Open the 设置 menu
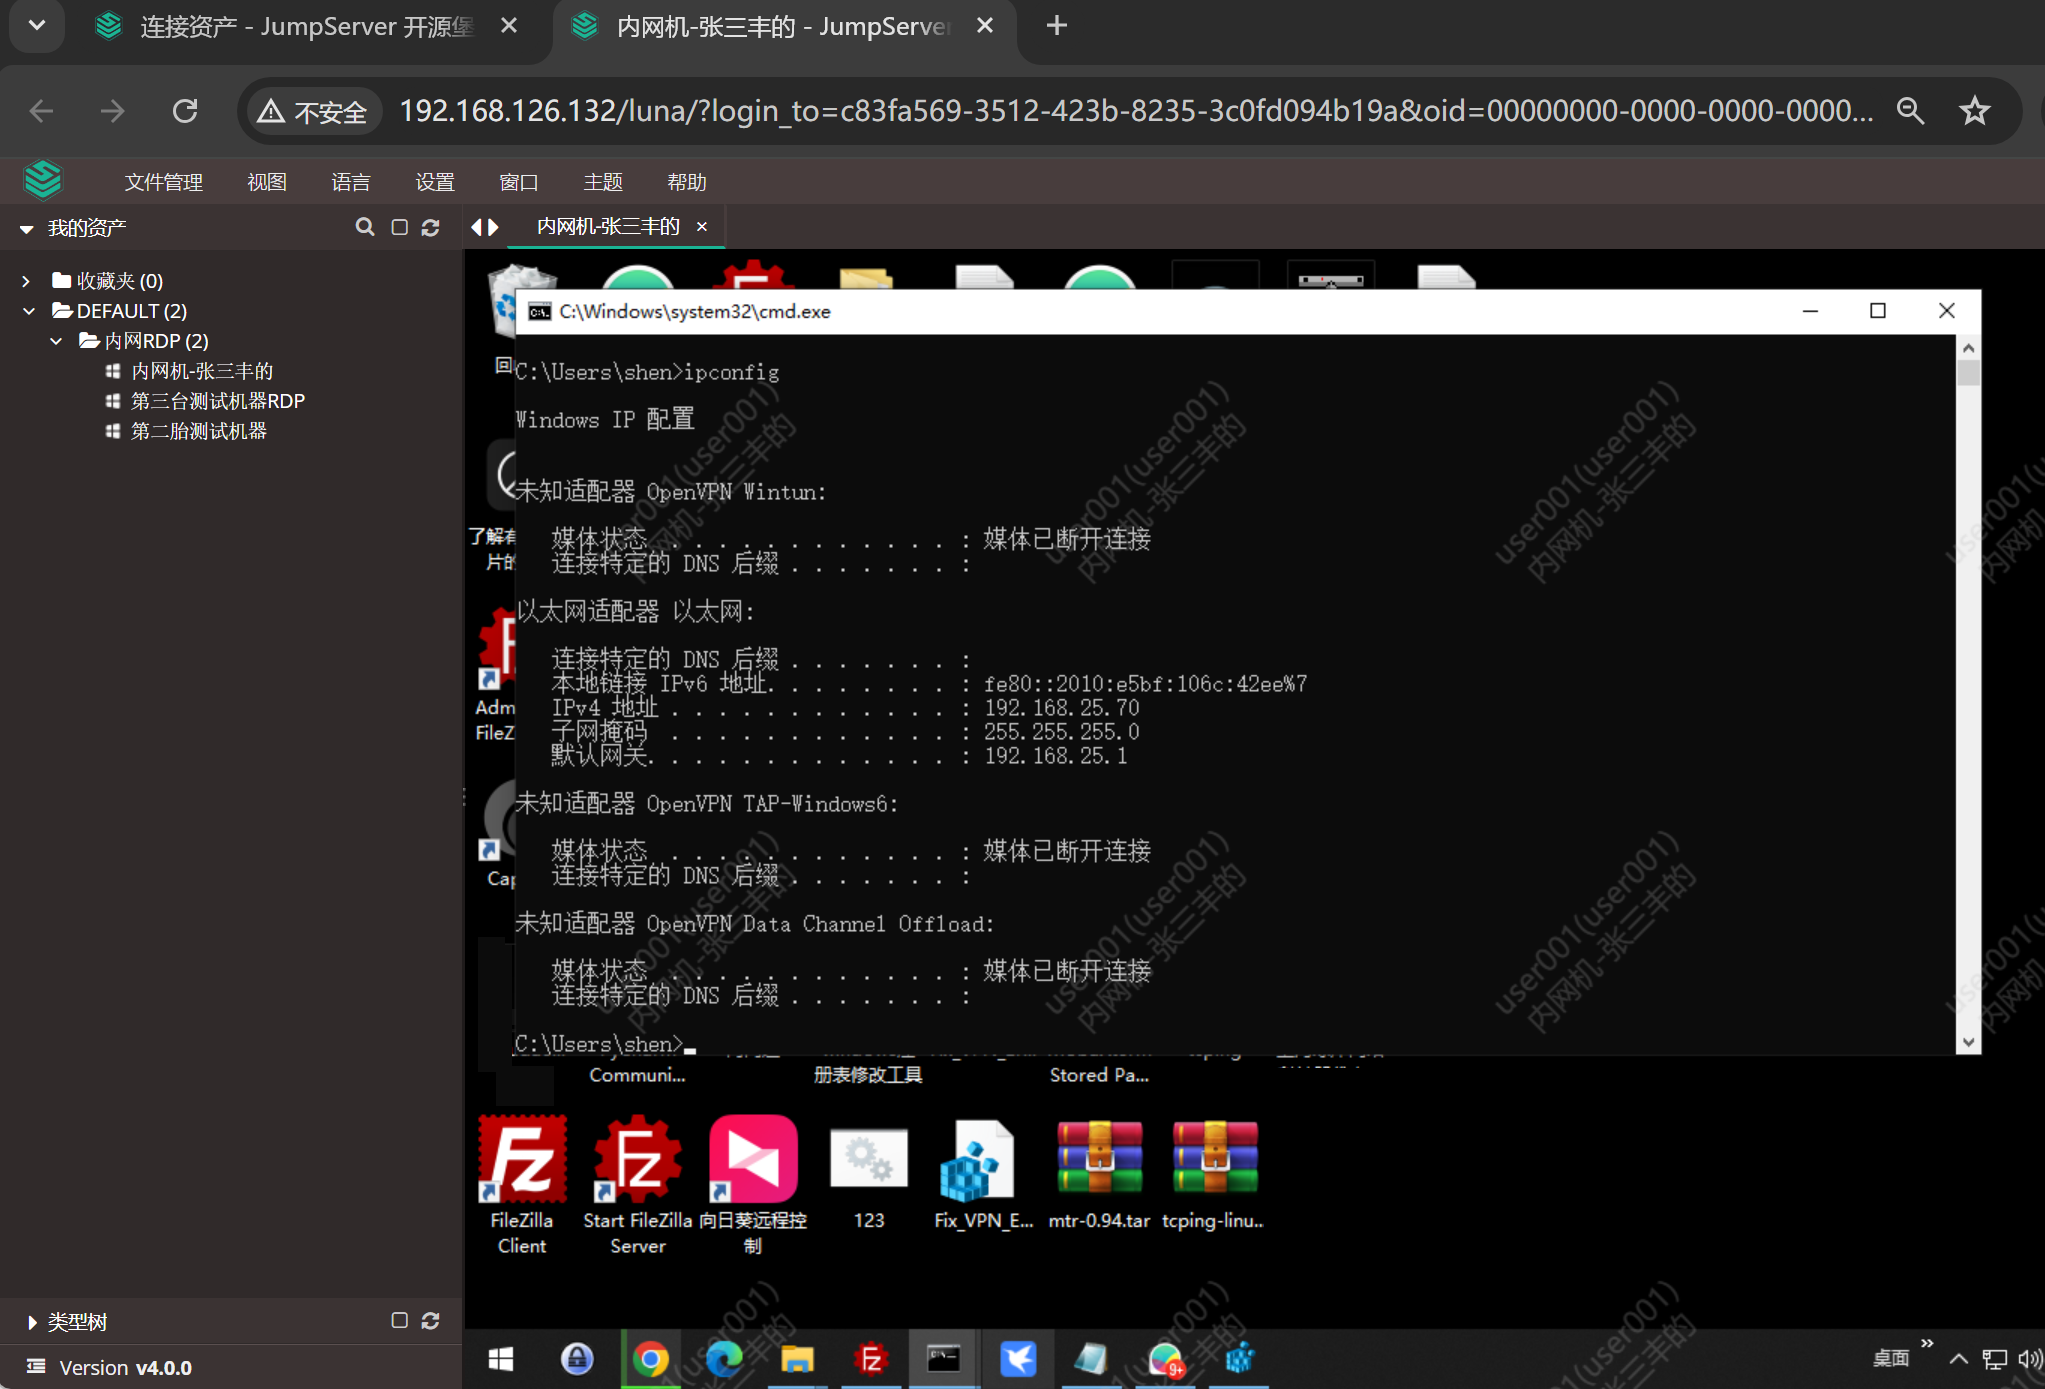2045x1389 pixels. click(x=435, y=181)
